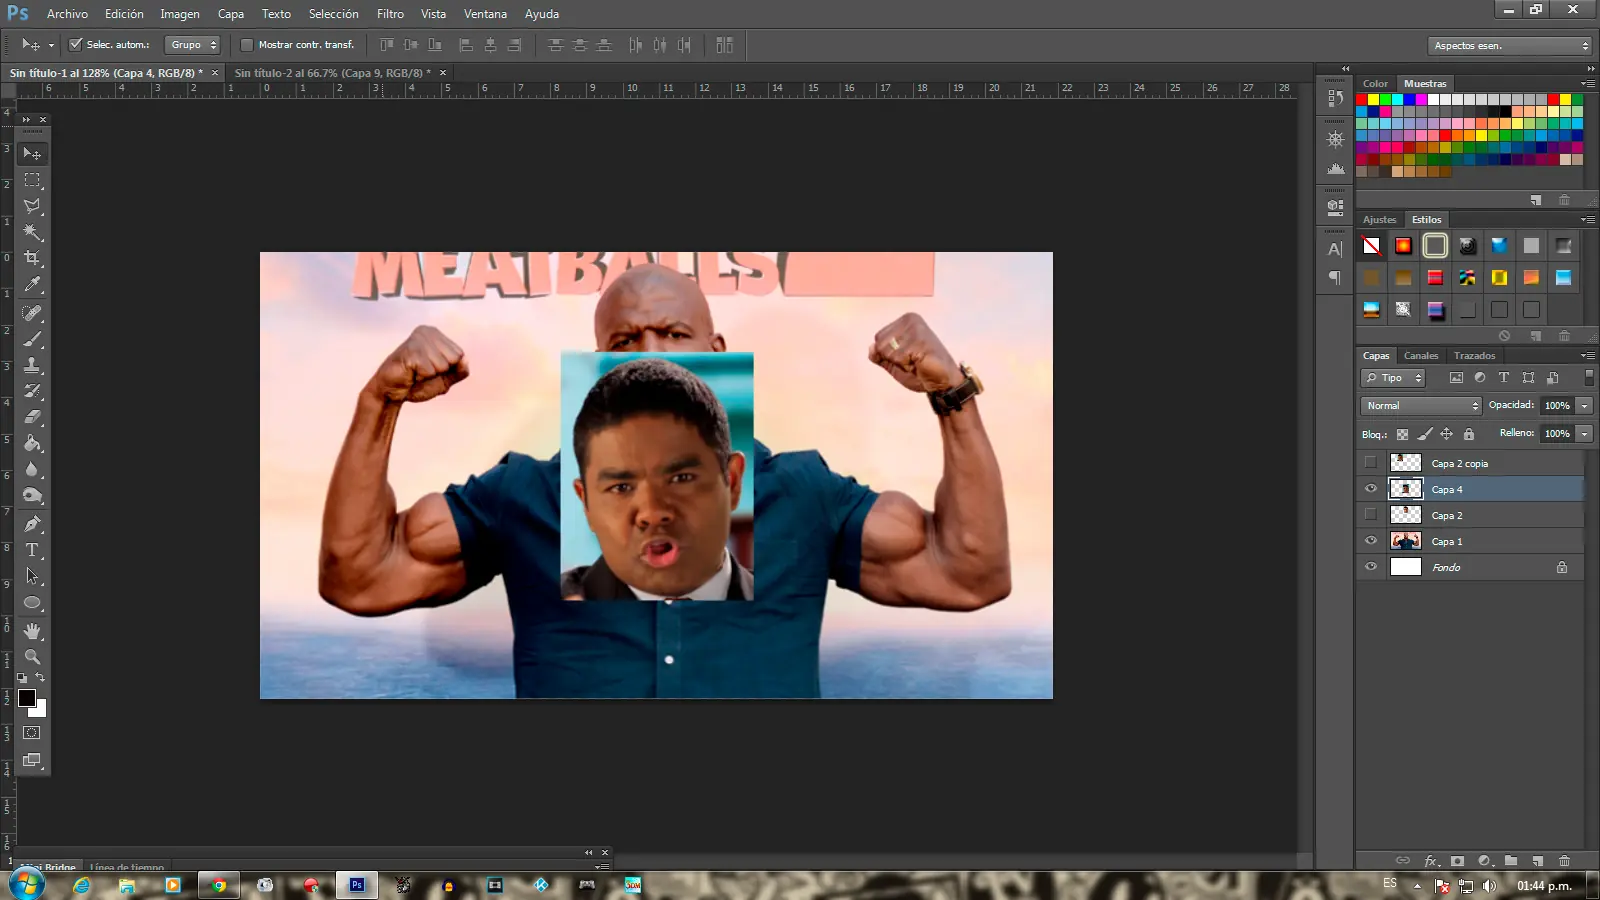
Task: Select the Hand tool
Action: point(32,631)
